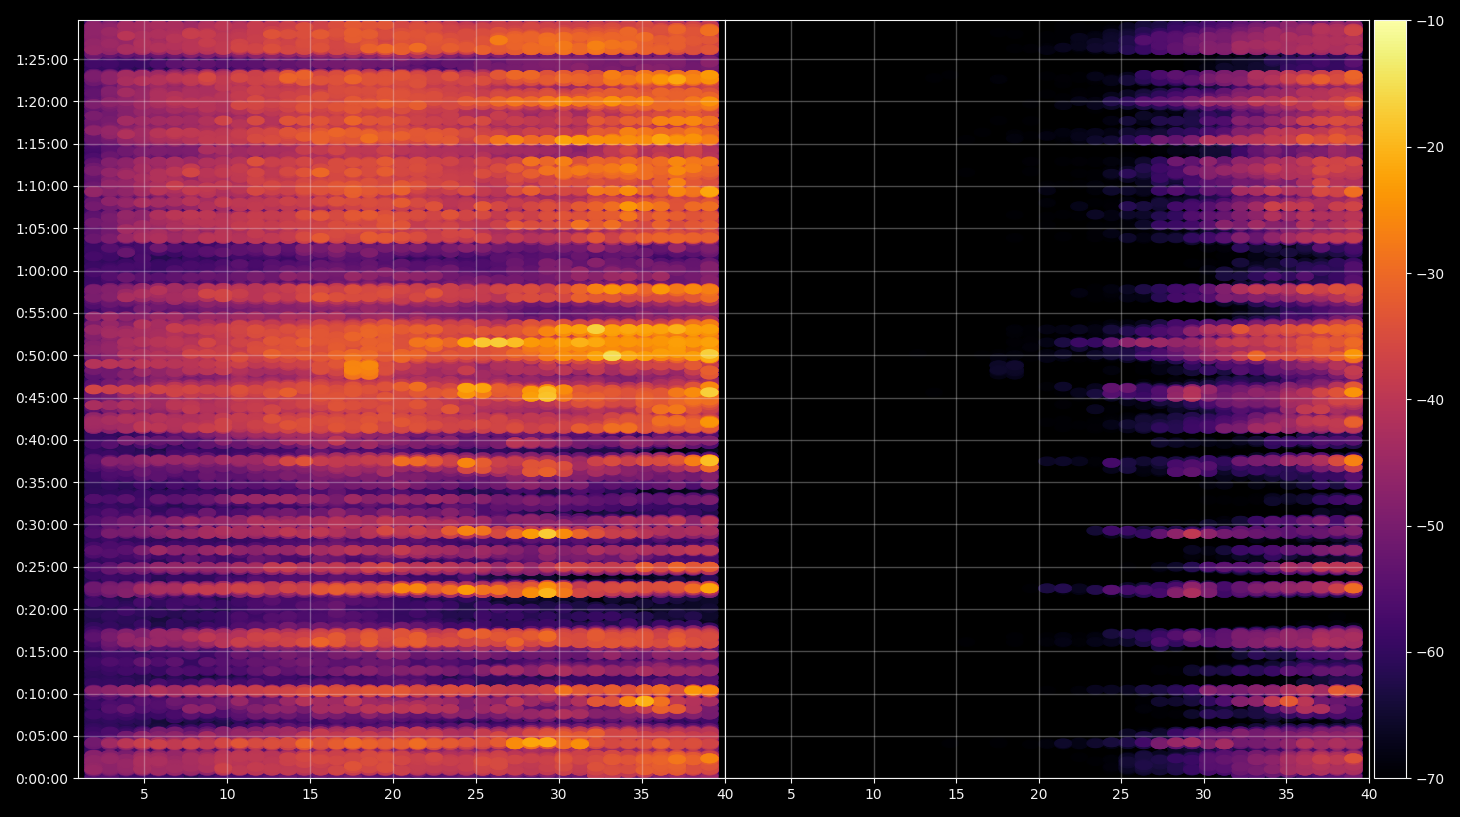Screen dimensions: 1460x817
Task: Select the 0:20:00 y-axis tick label
Action: click(x=42, y=610)
